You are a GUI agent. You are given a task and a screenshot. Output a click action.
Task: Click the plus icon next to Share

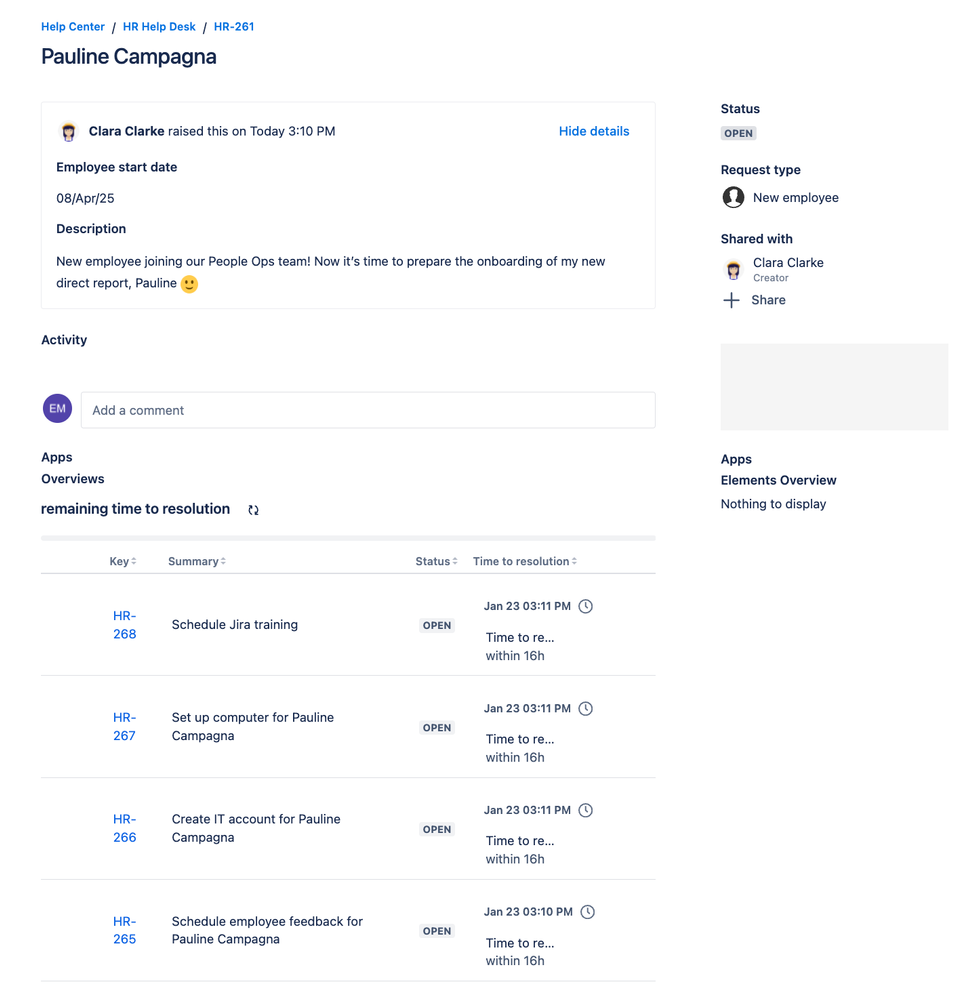731,300
